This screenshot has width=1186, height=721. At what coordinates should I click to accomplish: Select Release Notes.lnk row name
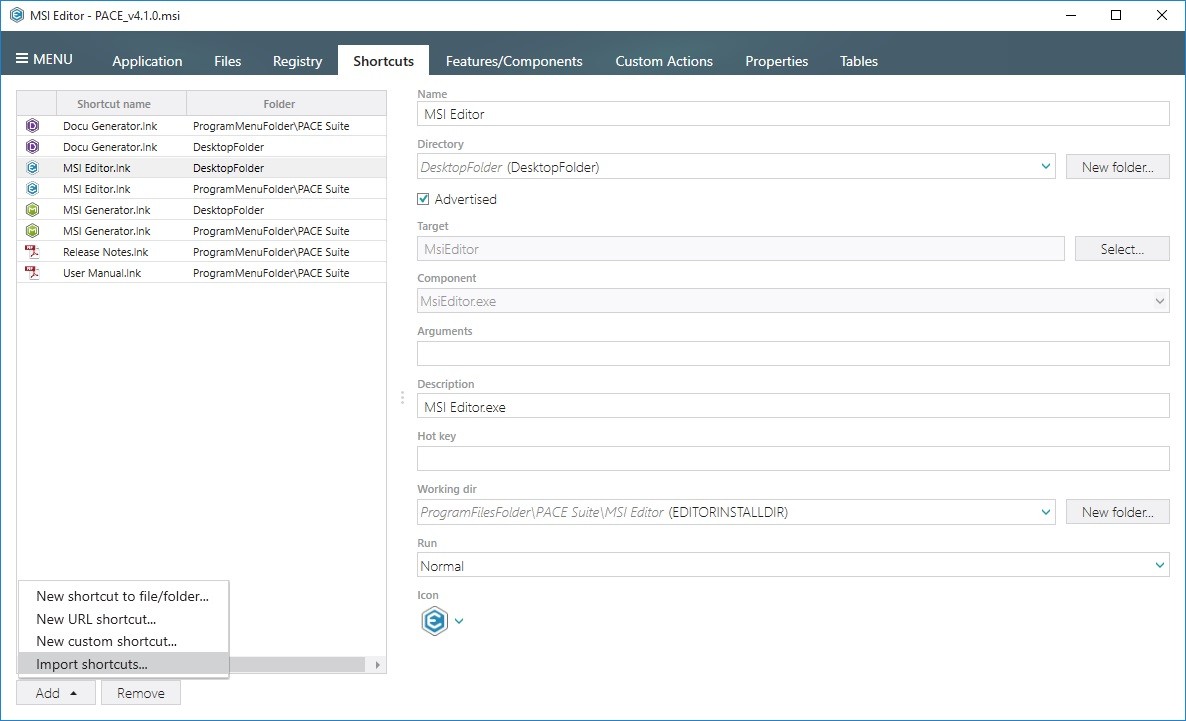coord(105,252)
